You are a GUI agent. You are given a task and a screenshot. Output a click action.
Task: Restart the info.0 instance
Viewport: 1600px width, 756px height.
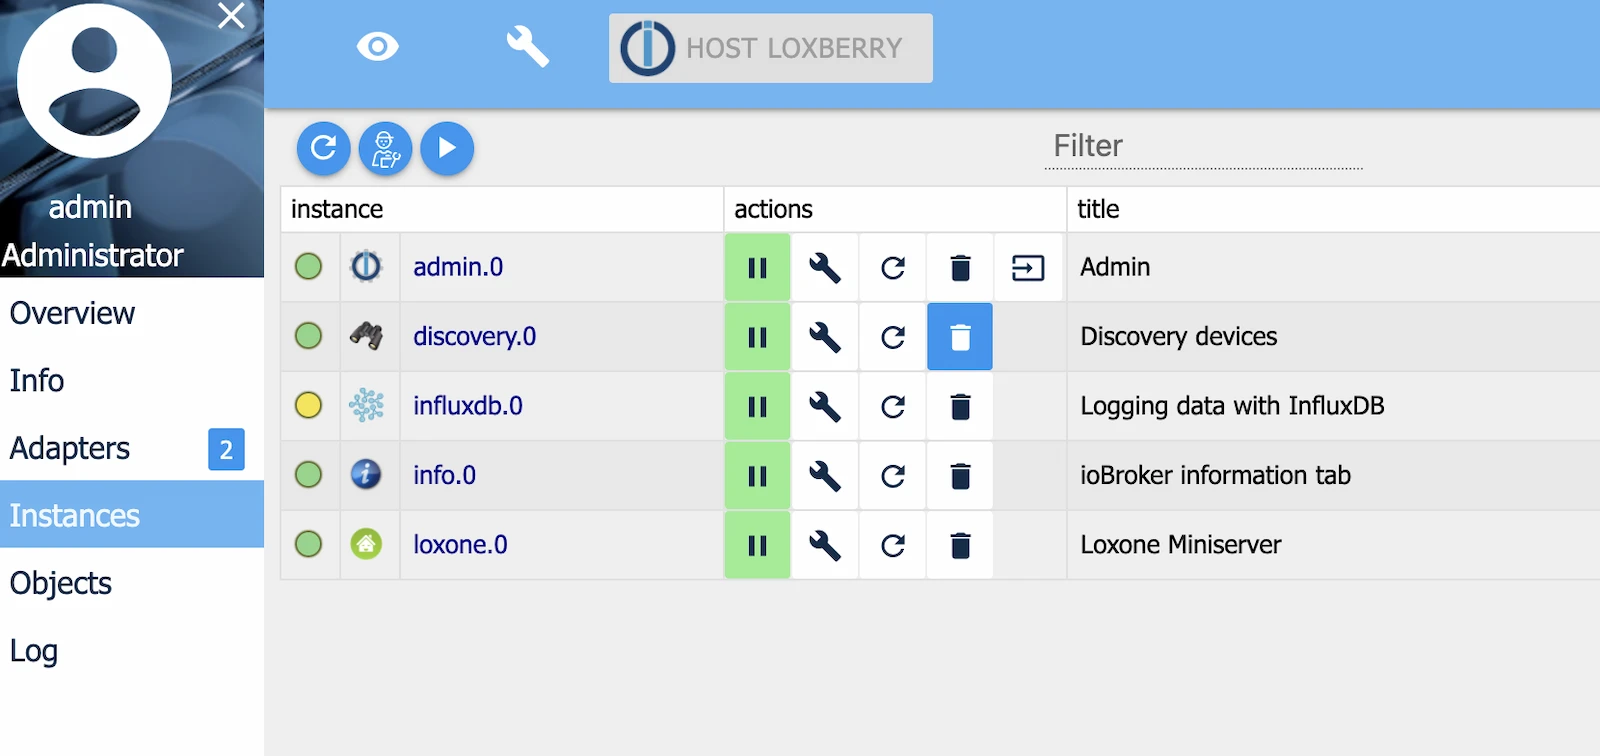(x=893, y=476)
